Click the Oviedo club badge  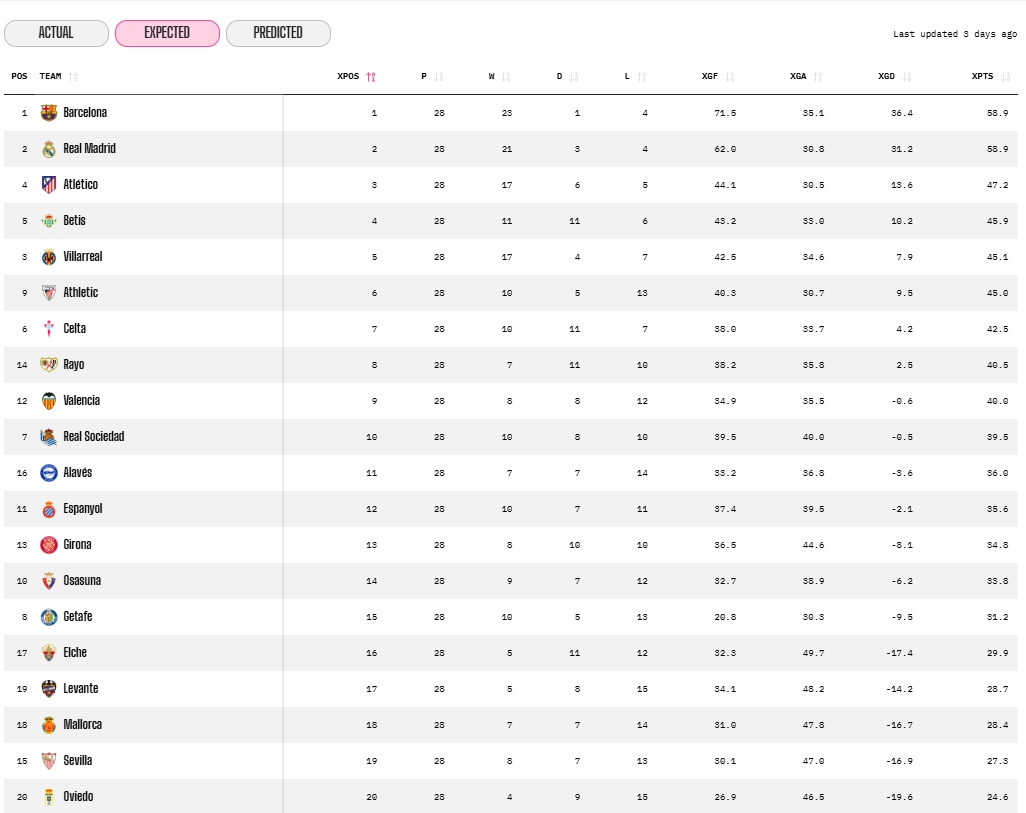click(47, 796)
